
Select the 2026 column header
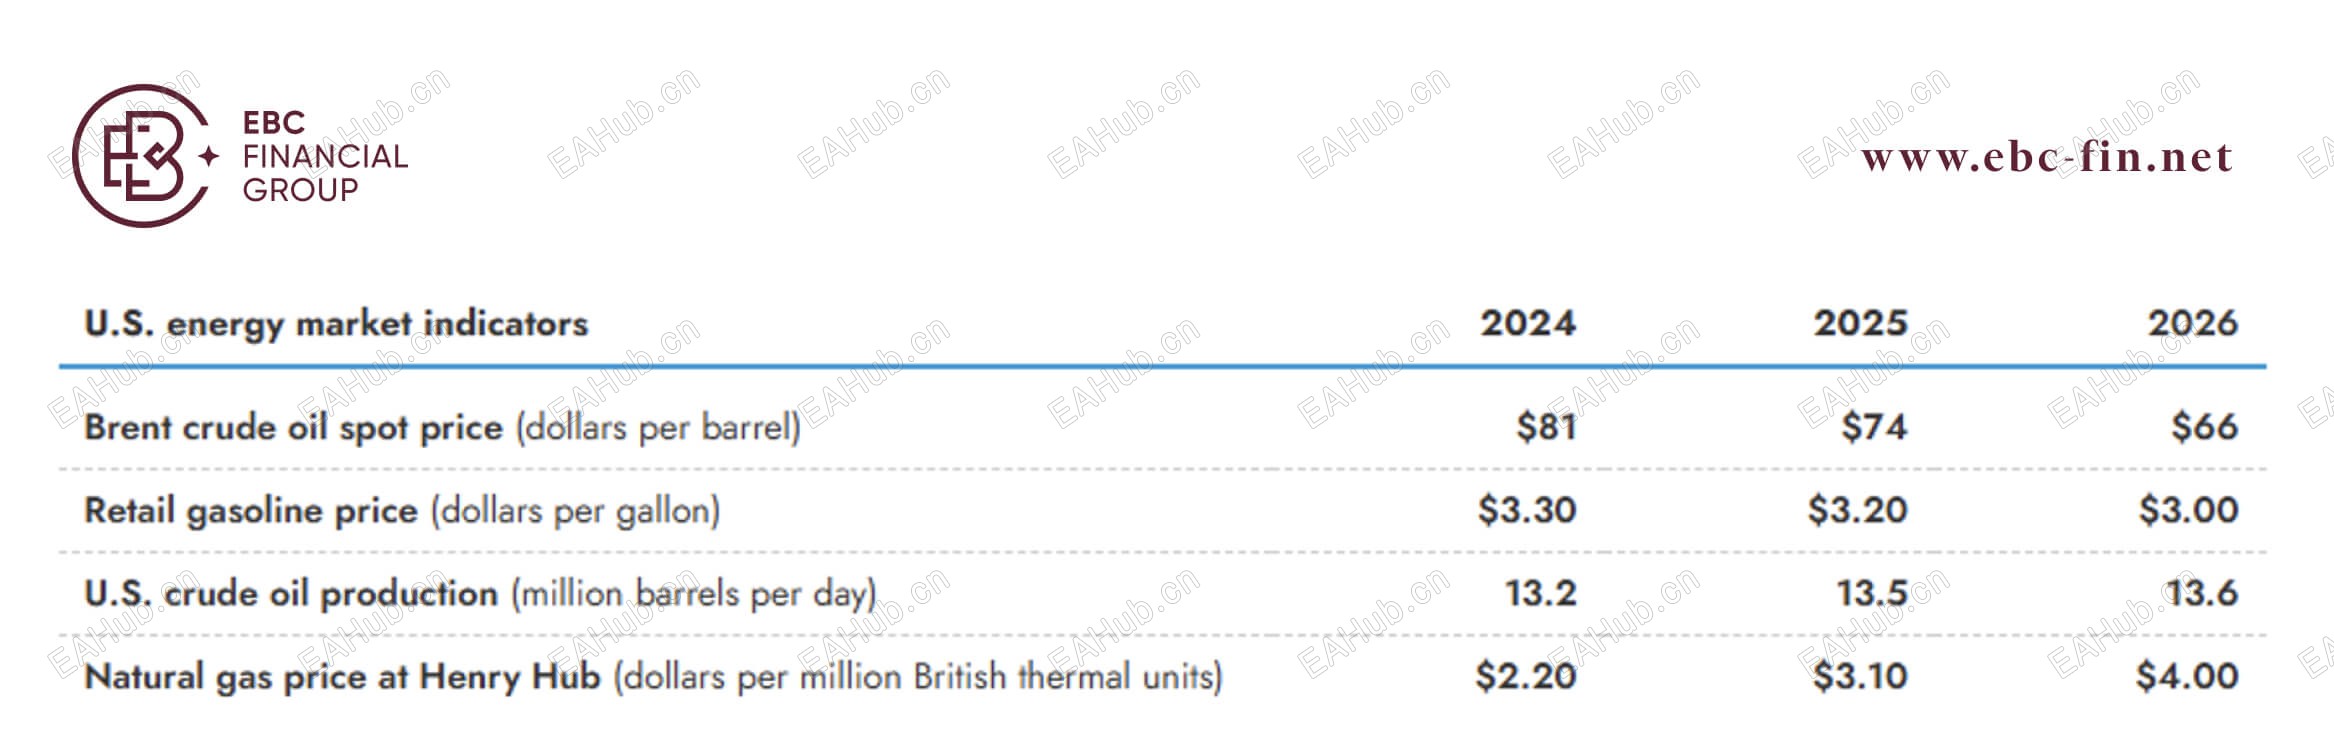[2192, 323]
